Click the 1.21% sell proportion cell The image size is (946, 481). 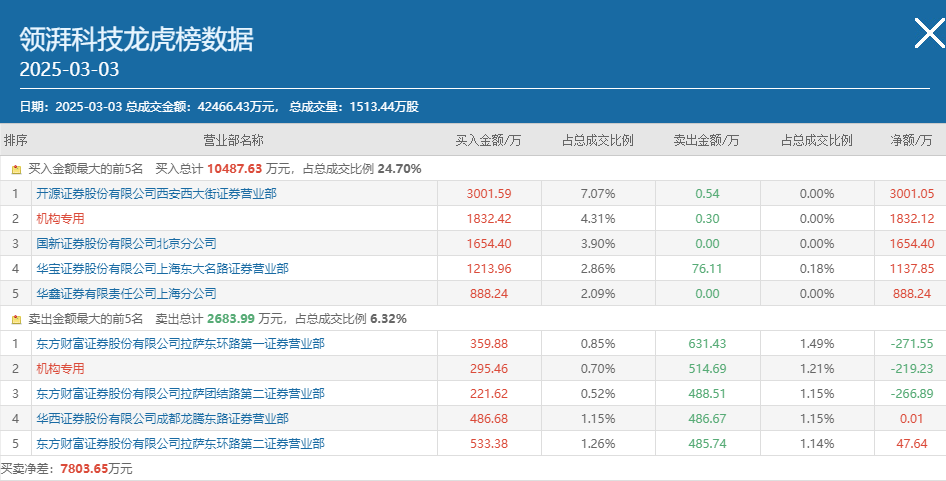coord(817,369)
